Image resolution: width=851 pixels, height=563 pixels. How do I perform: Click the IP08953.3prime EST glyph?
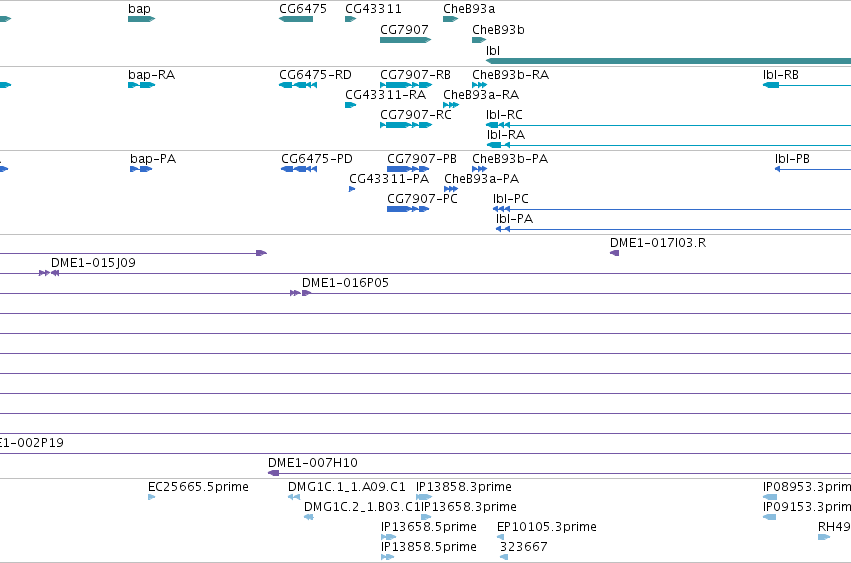(x=770, y=497)
